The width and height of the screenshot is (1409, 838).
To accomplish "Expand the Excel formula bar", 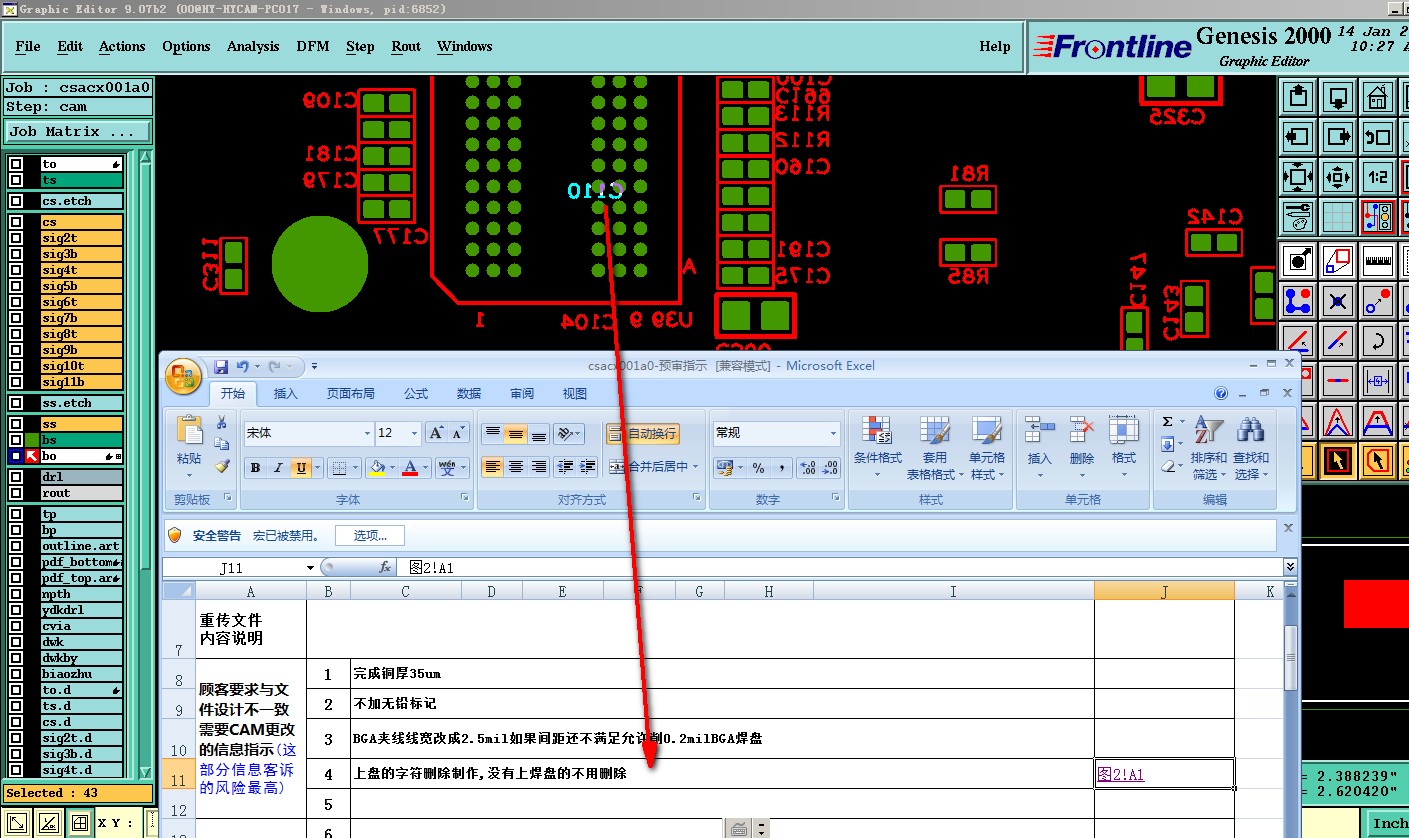I will 1290,567.
